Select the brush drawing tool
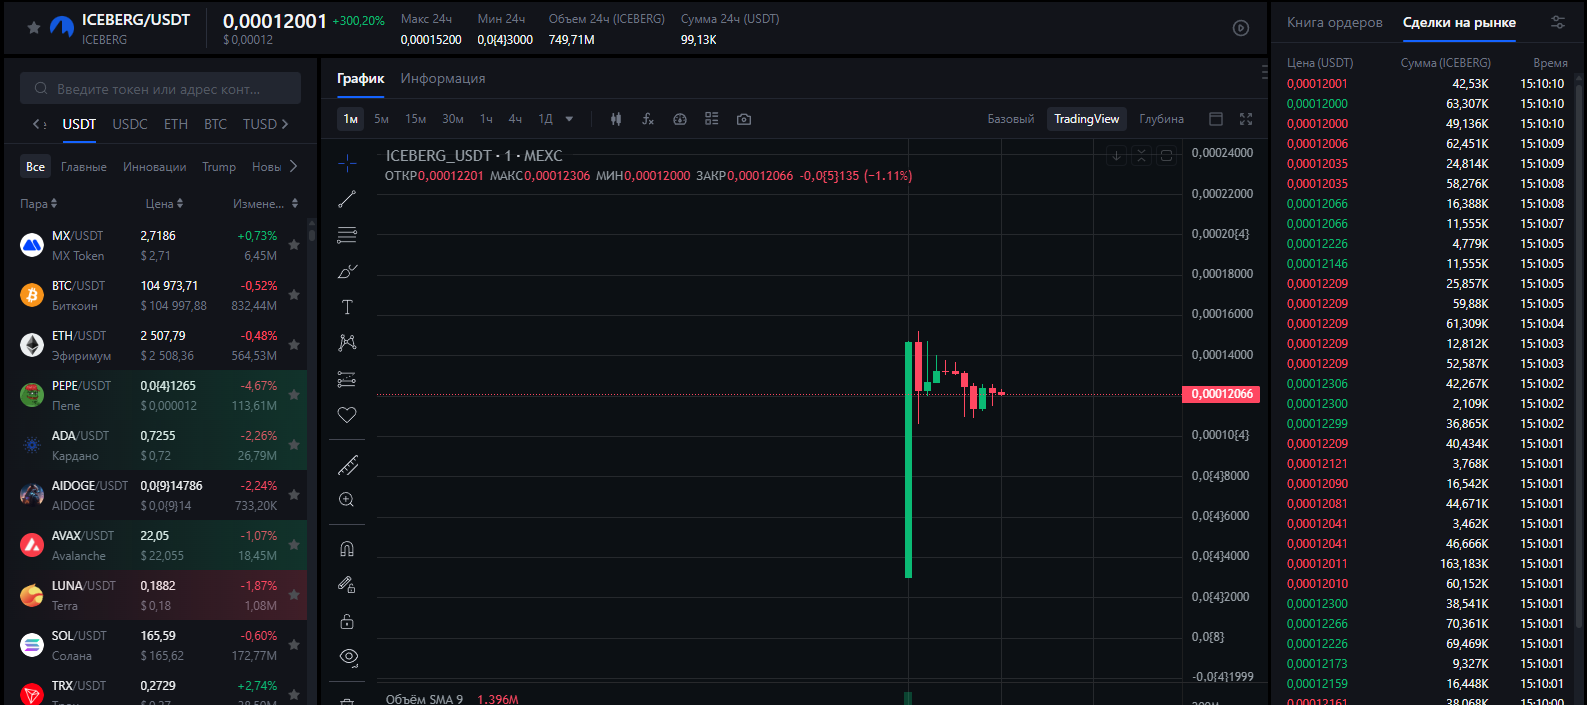The image size is (1587, 705). click(347, 271)
